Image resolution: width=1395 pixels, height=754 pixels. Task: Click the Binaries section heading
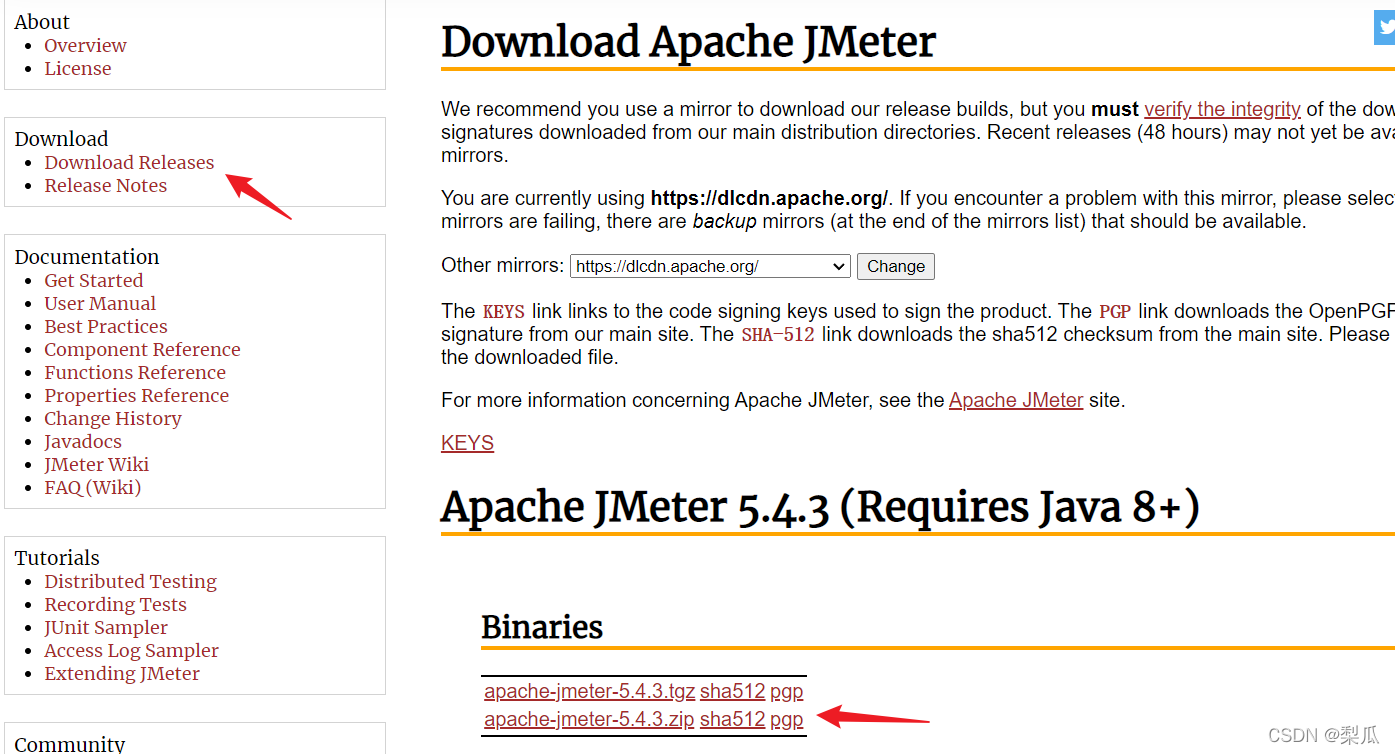(x=542, y=627)
